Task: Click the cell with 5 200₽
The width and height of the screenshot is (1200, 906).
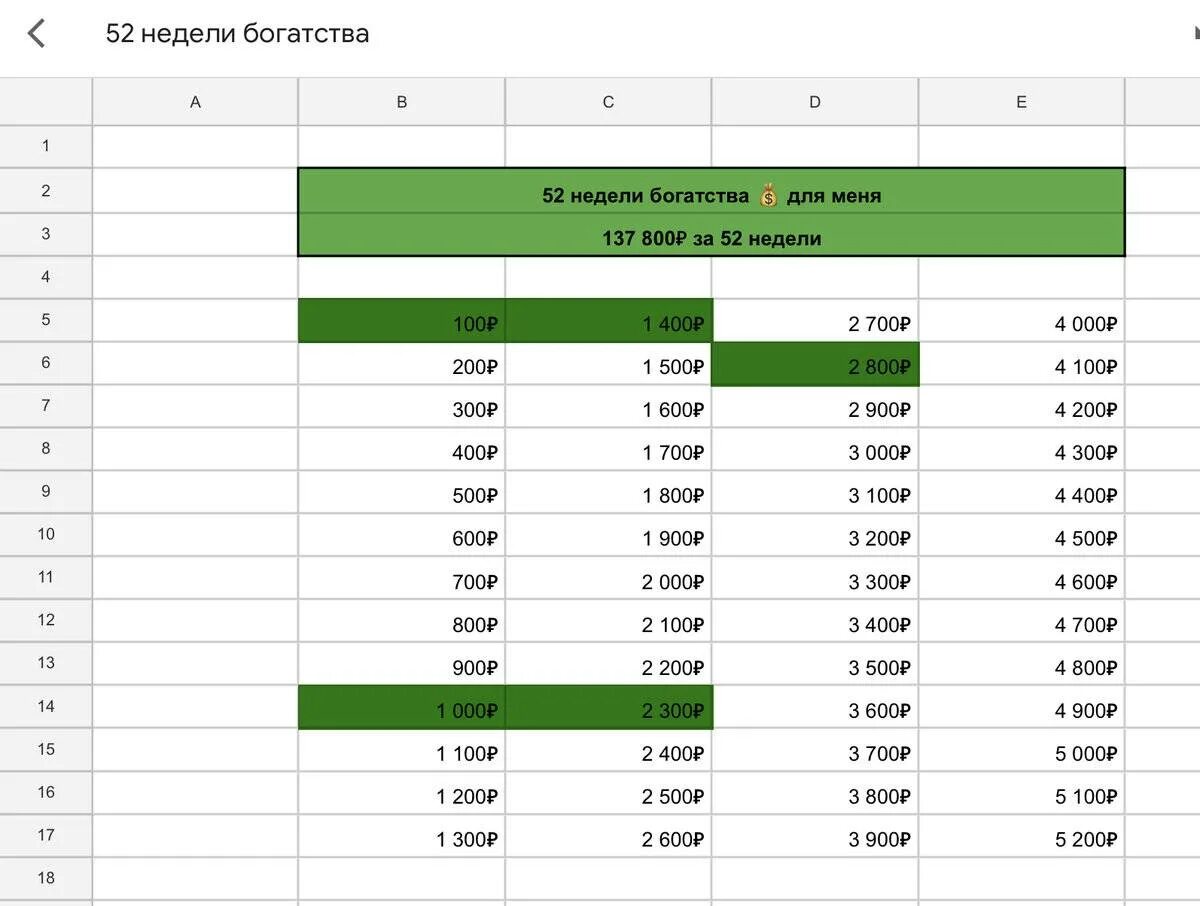Action: [1021, 836]
